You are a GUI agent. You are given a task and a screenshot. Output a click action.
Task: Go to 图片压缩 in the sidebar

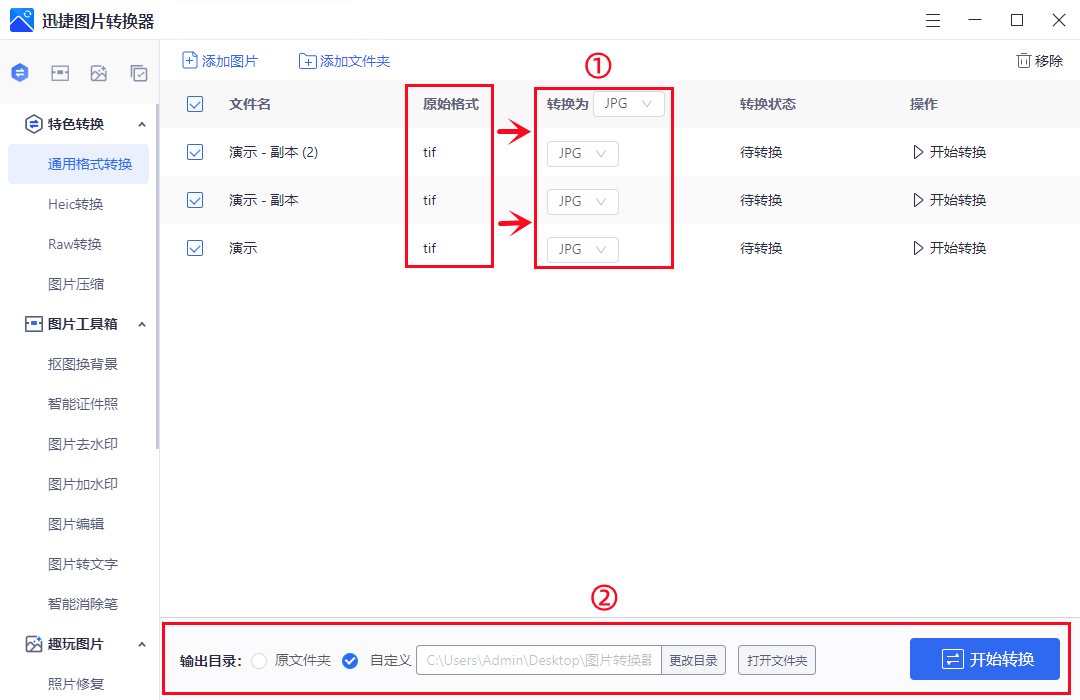tap(76, 284)
